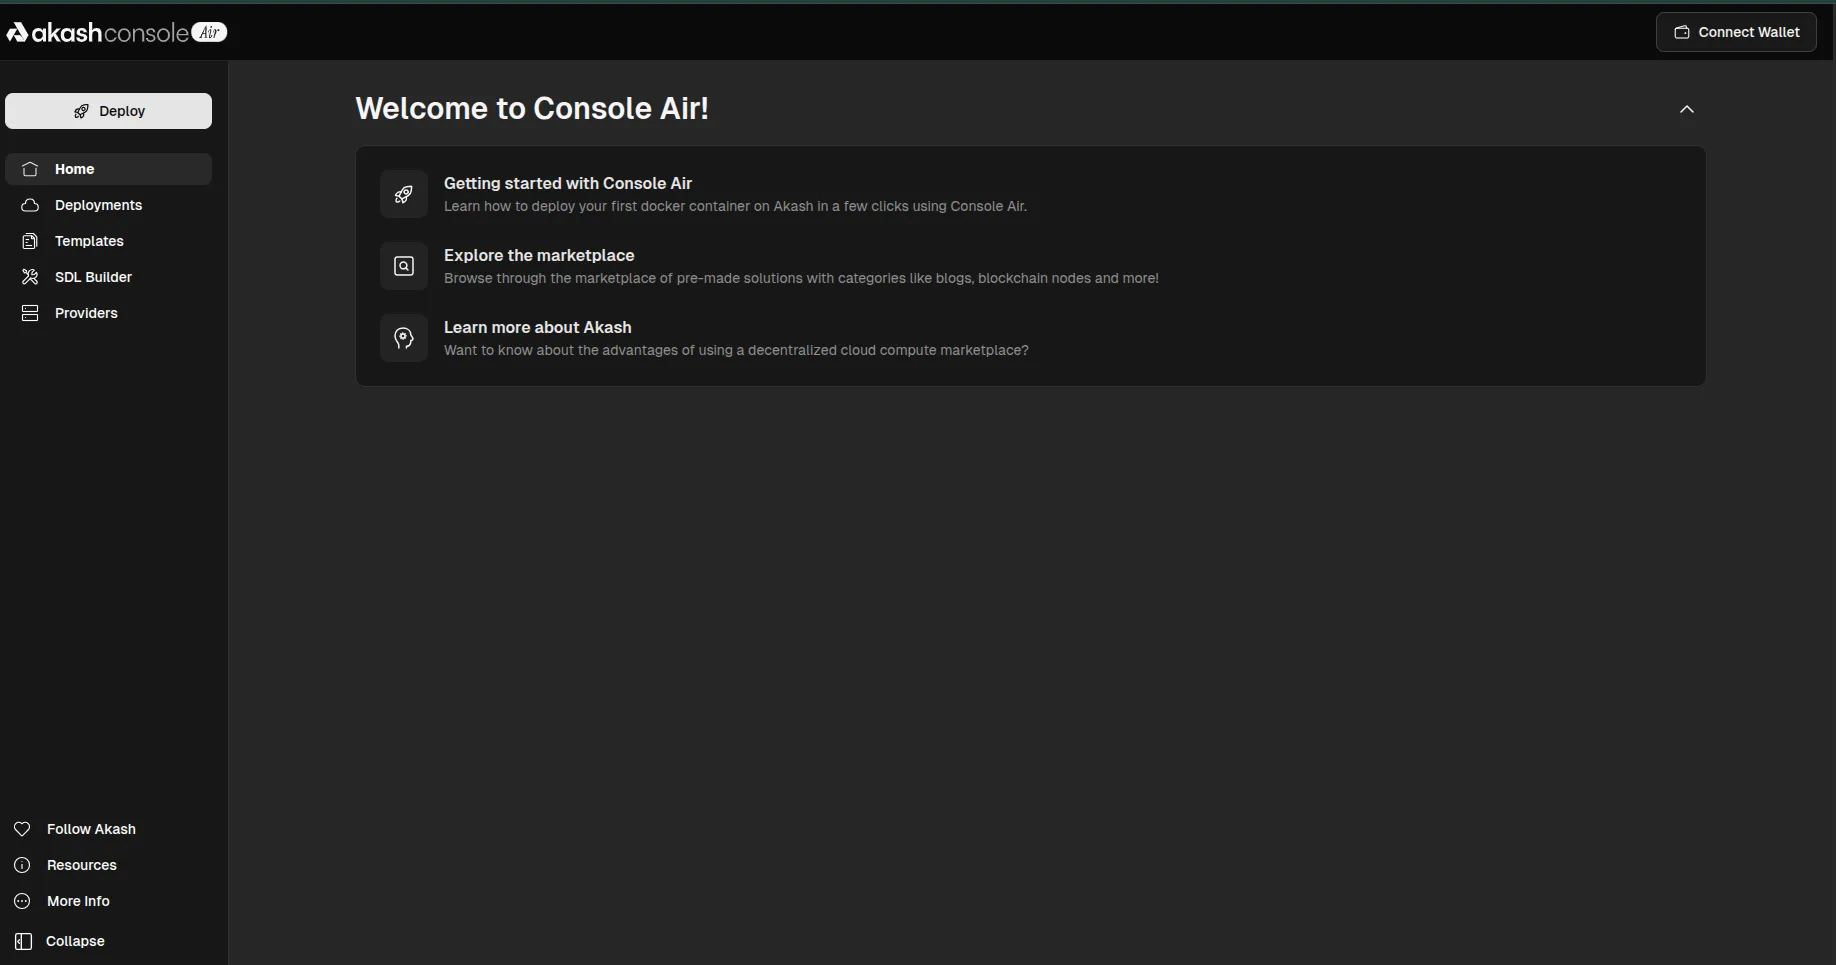Click text about deploying first docker container
The height and width of the screenshot is (965, 1836).
click(736, 206)
